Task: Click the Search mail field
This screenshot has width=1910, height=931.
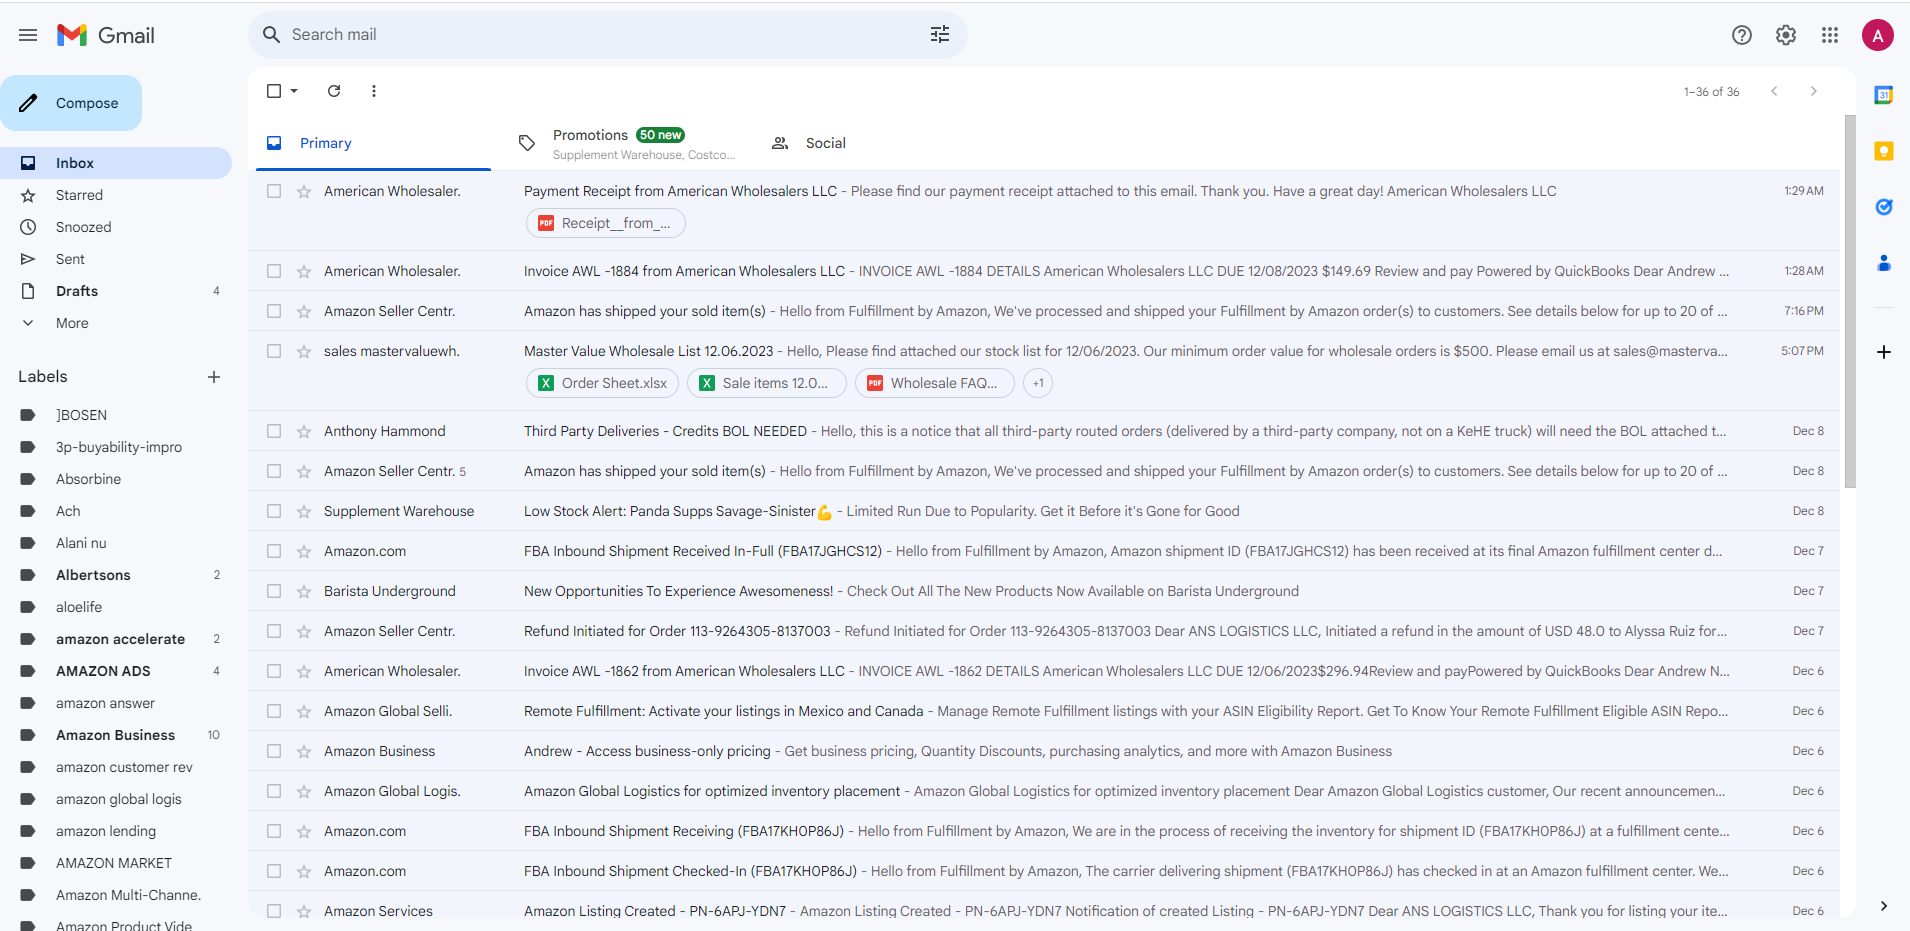Action: point(608,35)
